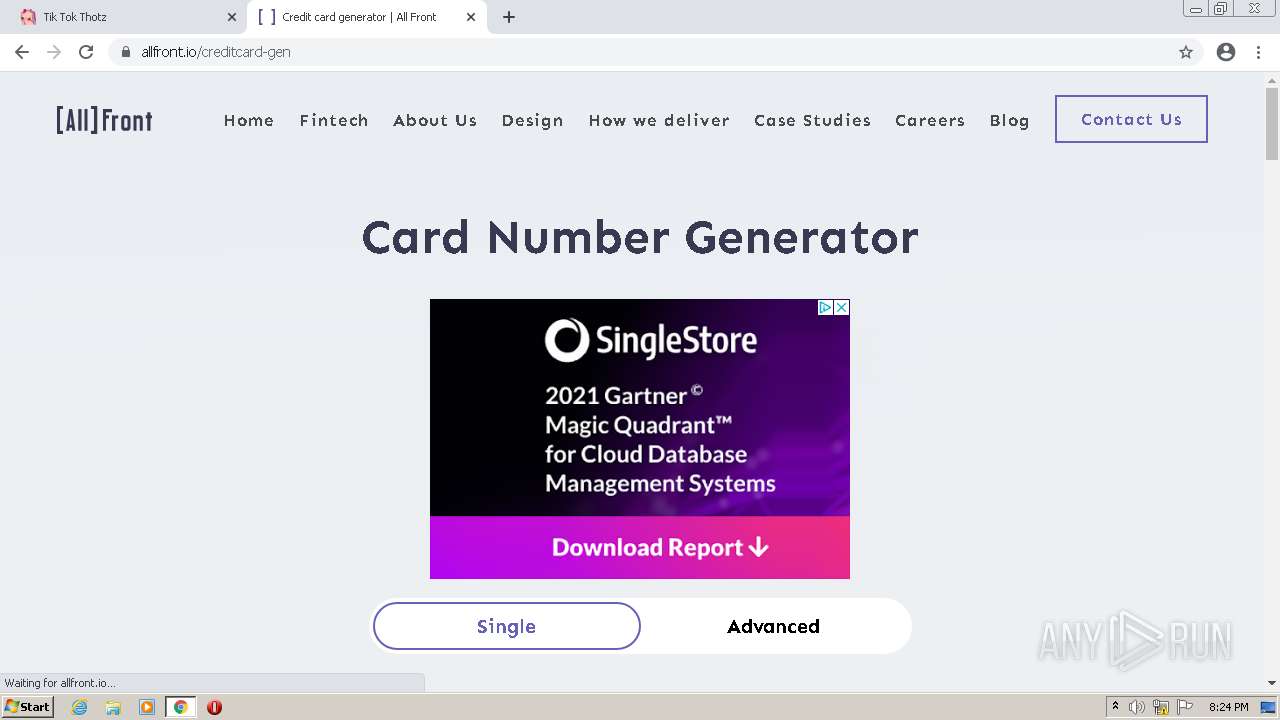Select the Single mode toggle

point(507,626)
